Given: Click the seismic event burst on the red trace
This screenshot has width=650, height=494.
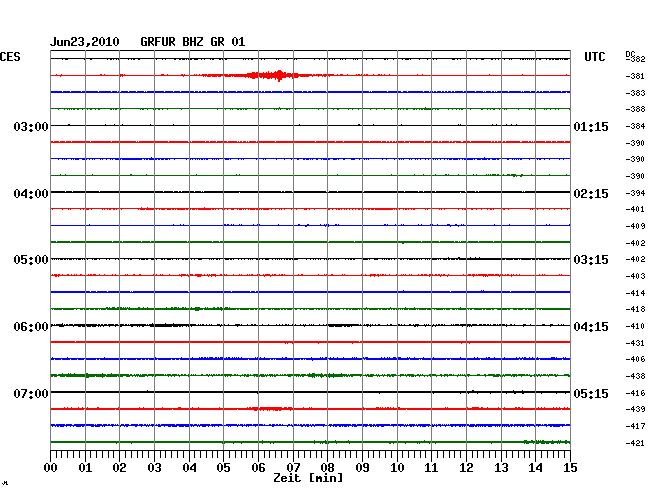Looking at the screenshot, I should coord(269,75).
